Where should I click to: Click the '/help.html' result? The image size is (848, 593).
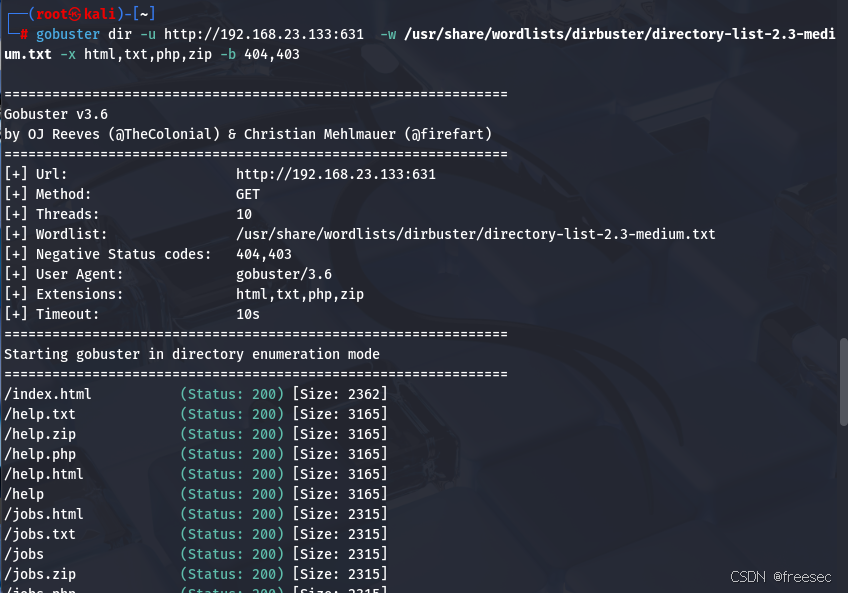44,475
